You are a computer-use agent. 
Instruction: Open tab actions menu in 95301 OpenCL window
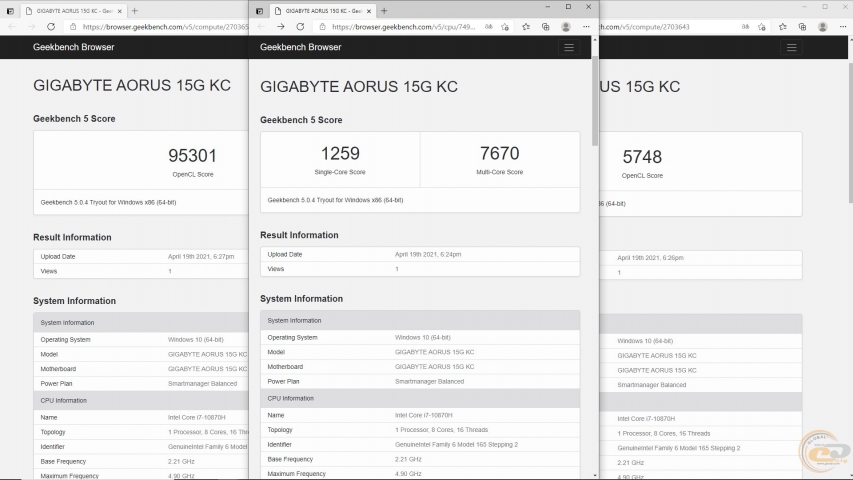(x=10, y=11)
